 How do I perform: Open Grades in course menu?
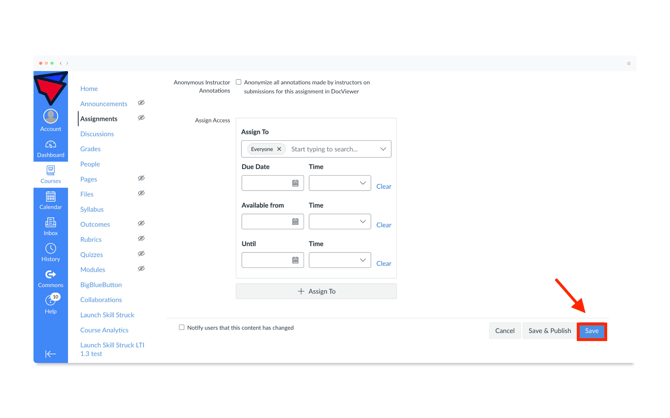(90, 149)
